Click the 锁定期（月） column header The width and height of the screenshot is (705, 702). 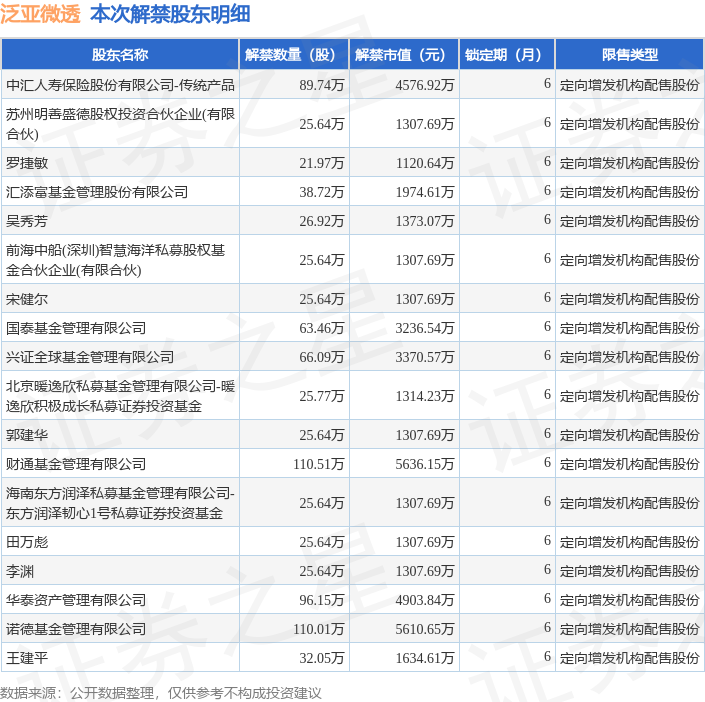[507, 54]
